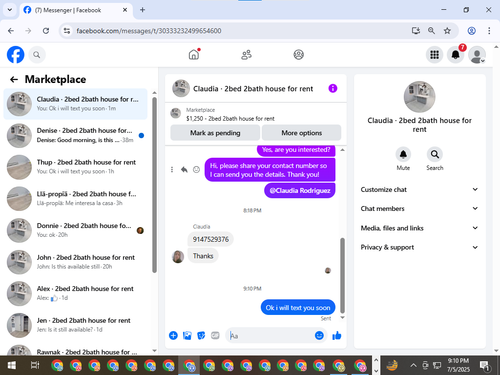The width and height of the screenshot is (500, 375).
Task: Open Windows Start button
Action: point(11,365)
